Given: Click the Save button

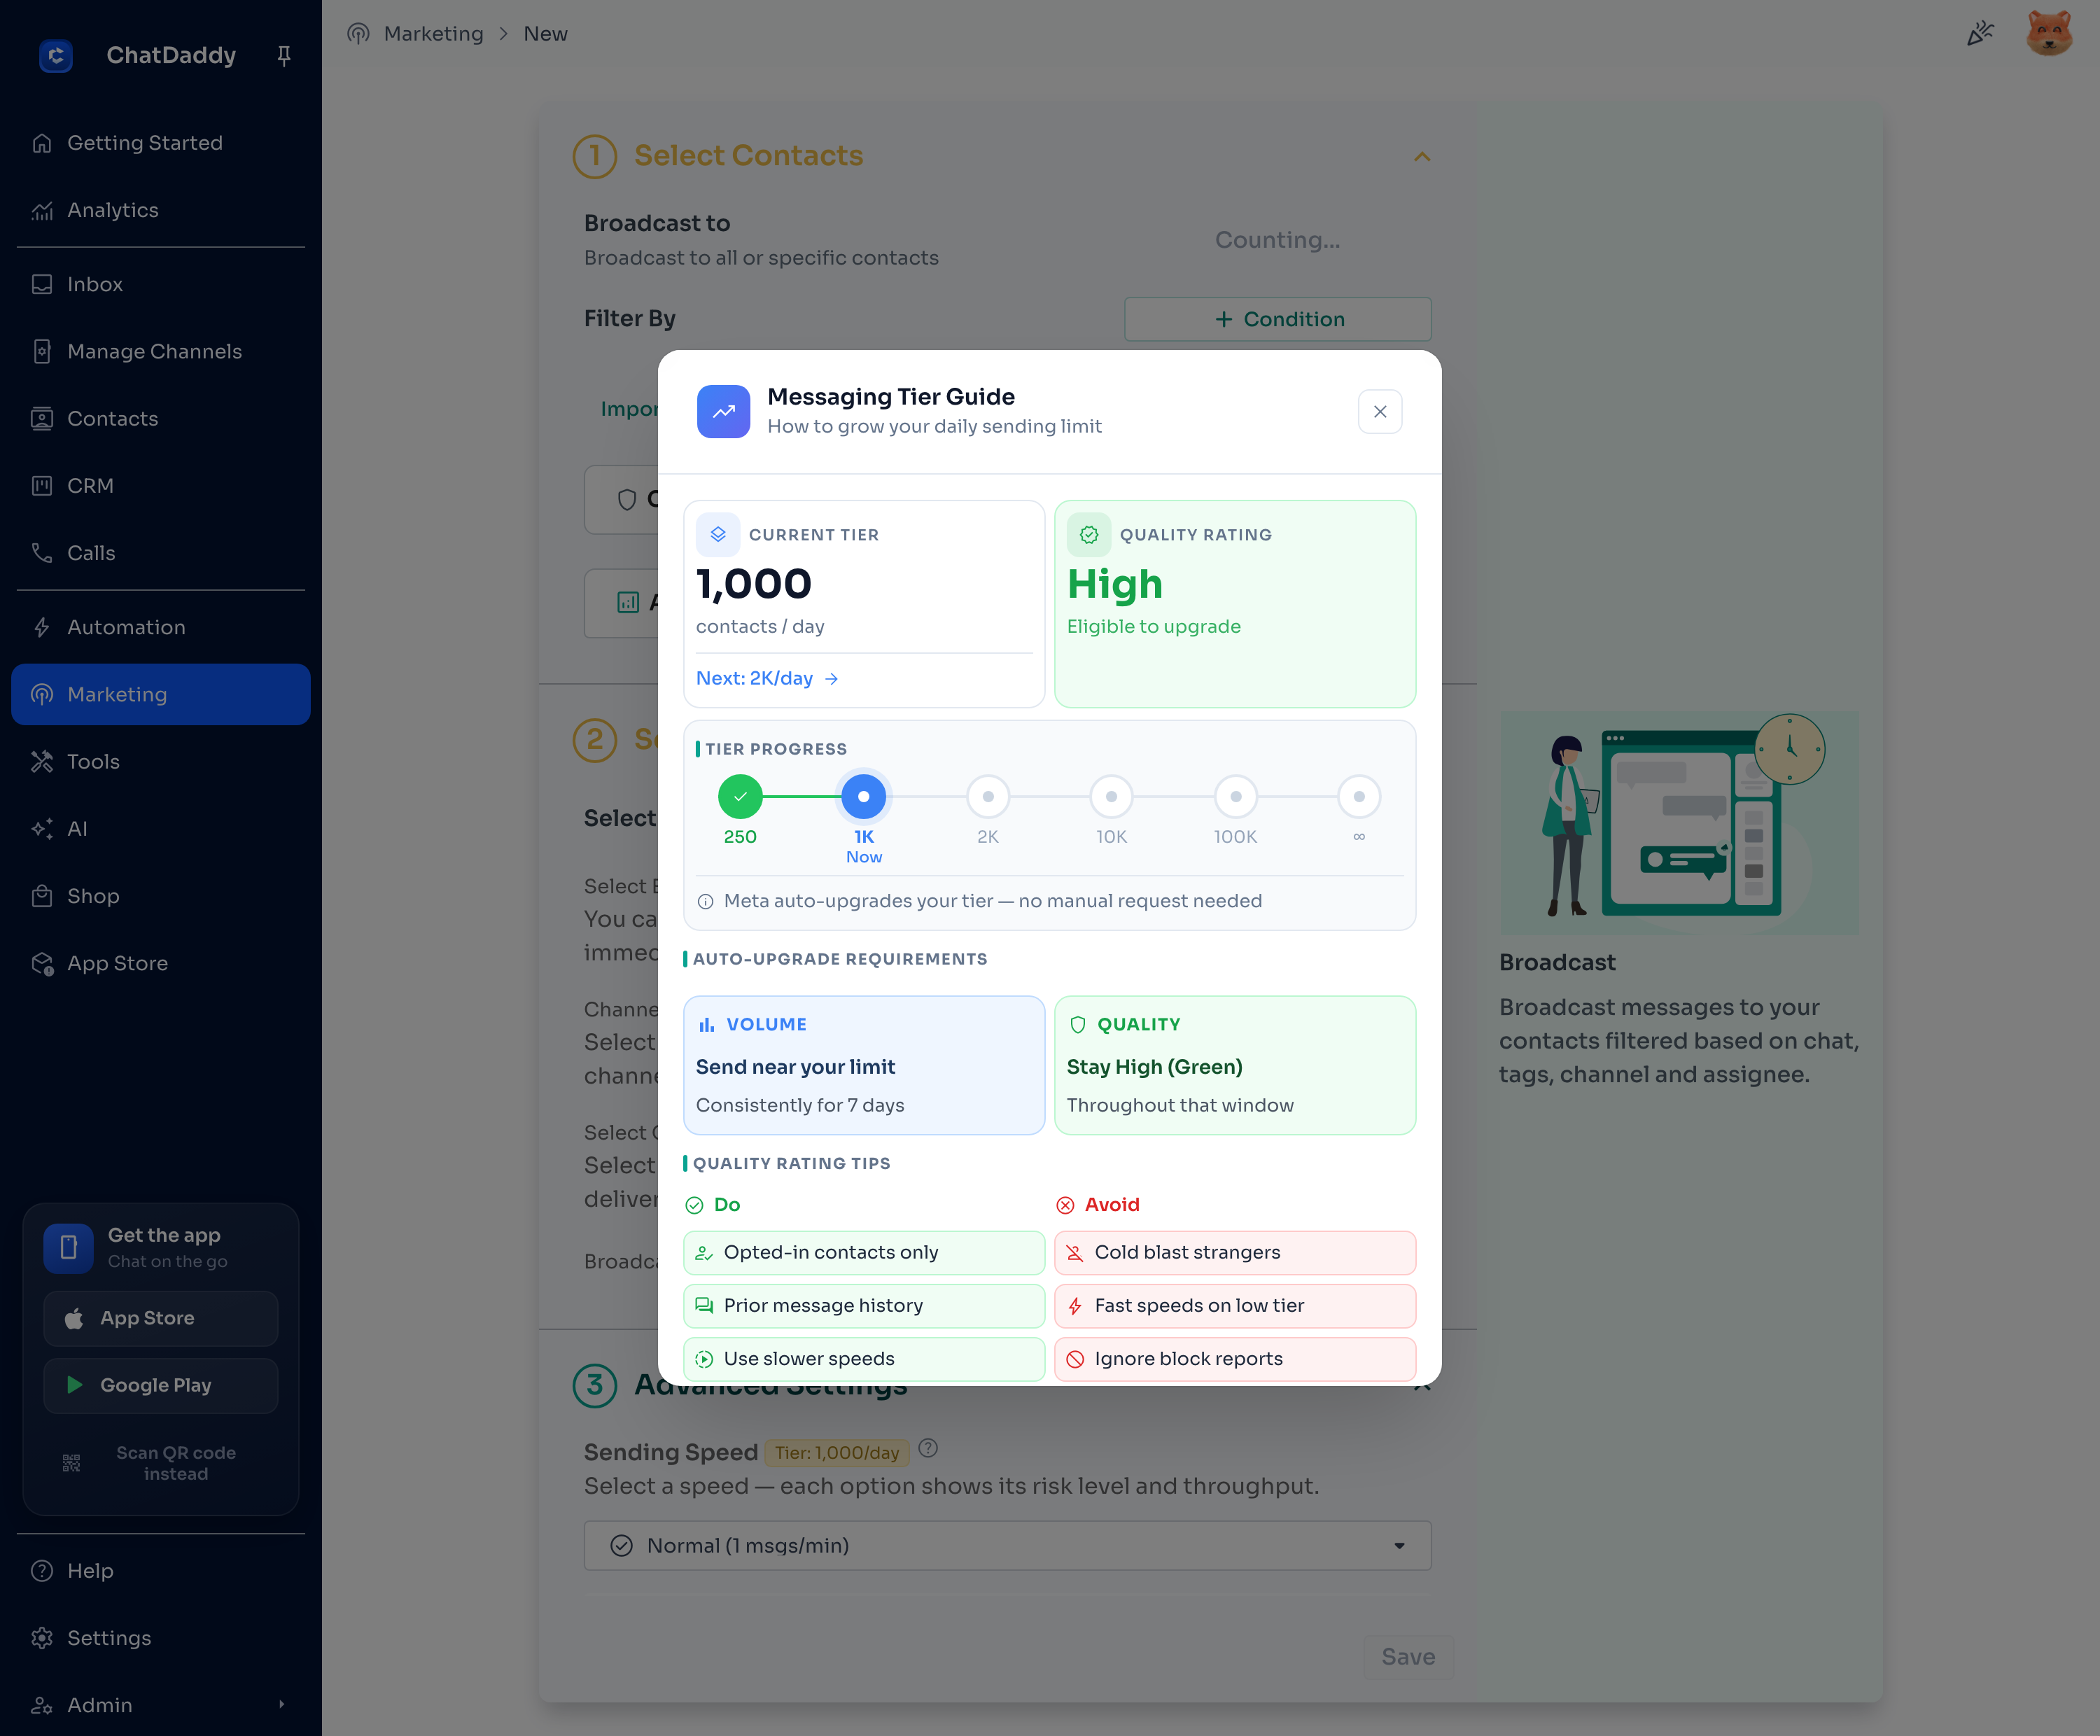Looking at the screenshot, I should coord(1408,1656).
